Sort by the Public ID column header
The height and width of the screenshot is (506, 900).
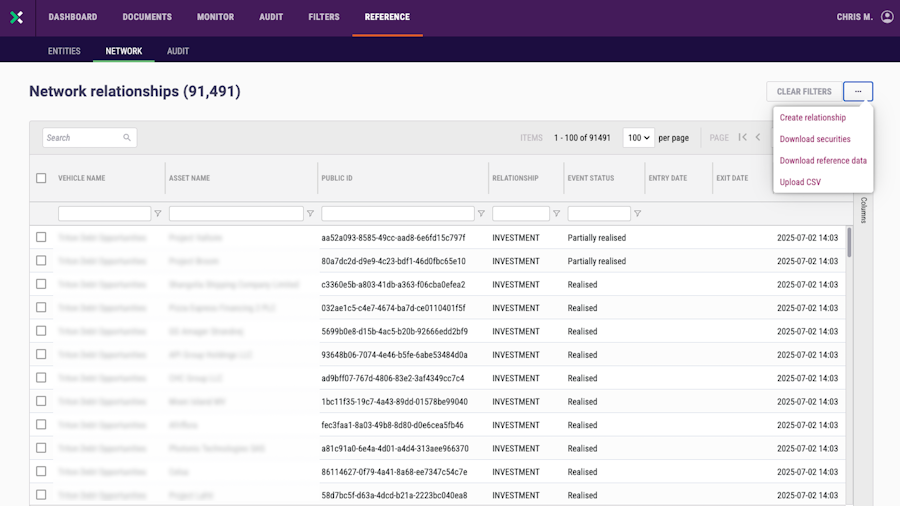point(337,178)
